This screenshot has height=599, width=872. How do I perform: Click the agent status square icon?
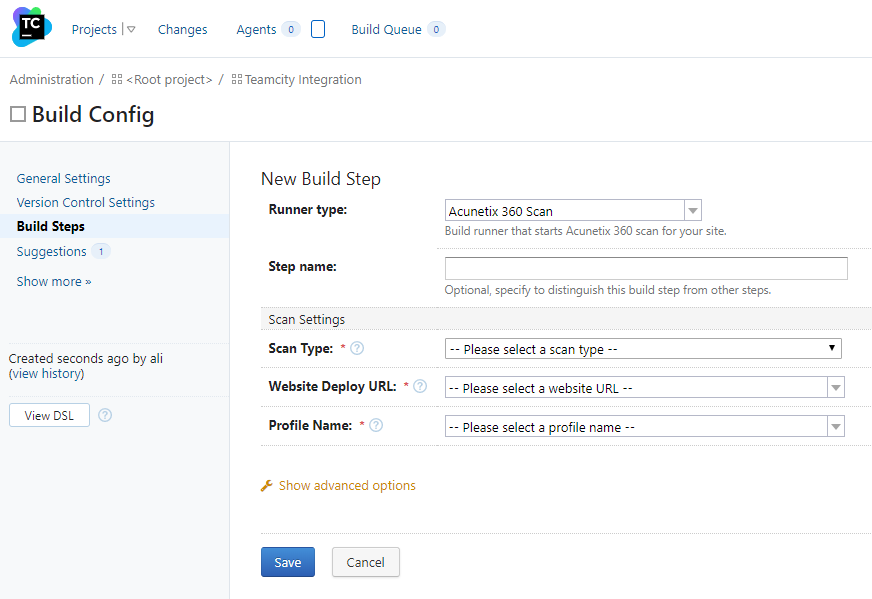[x=318, y=29]
